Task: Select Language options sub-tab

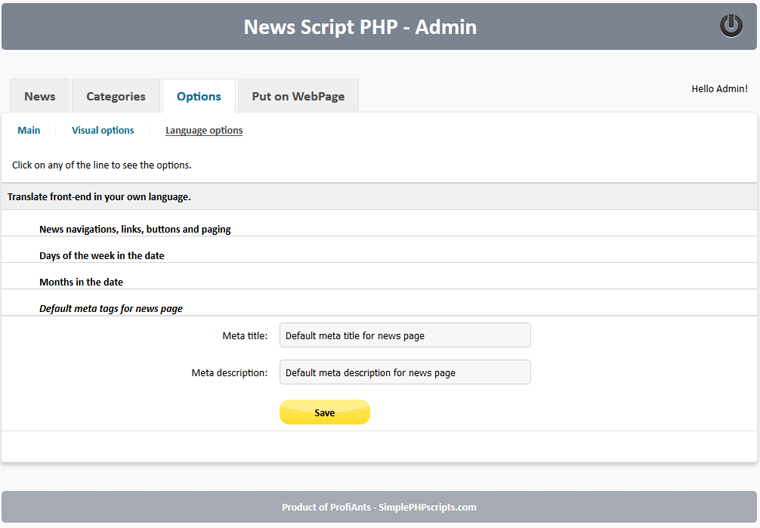Action: coord(204,130)
